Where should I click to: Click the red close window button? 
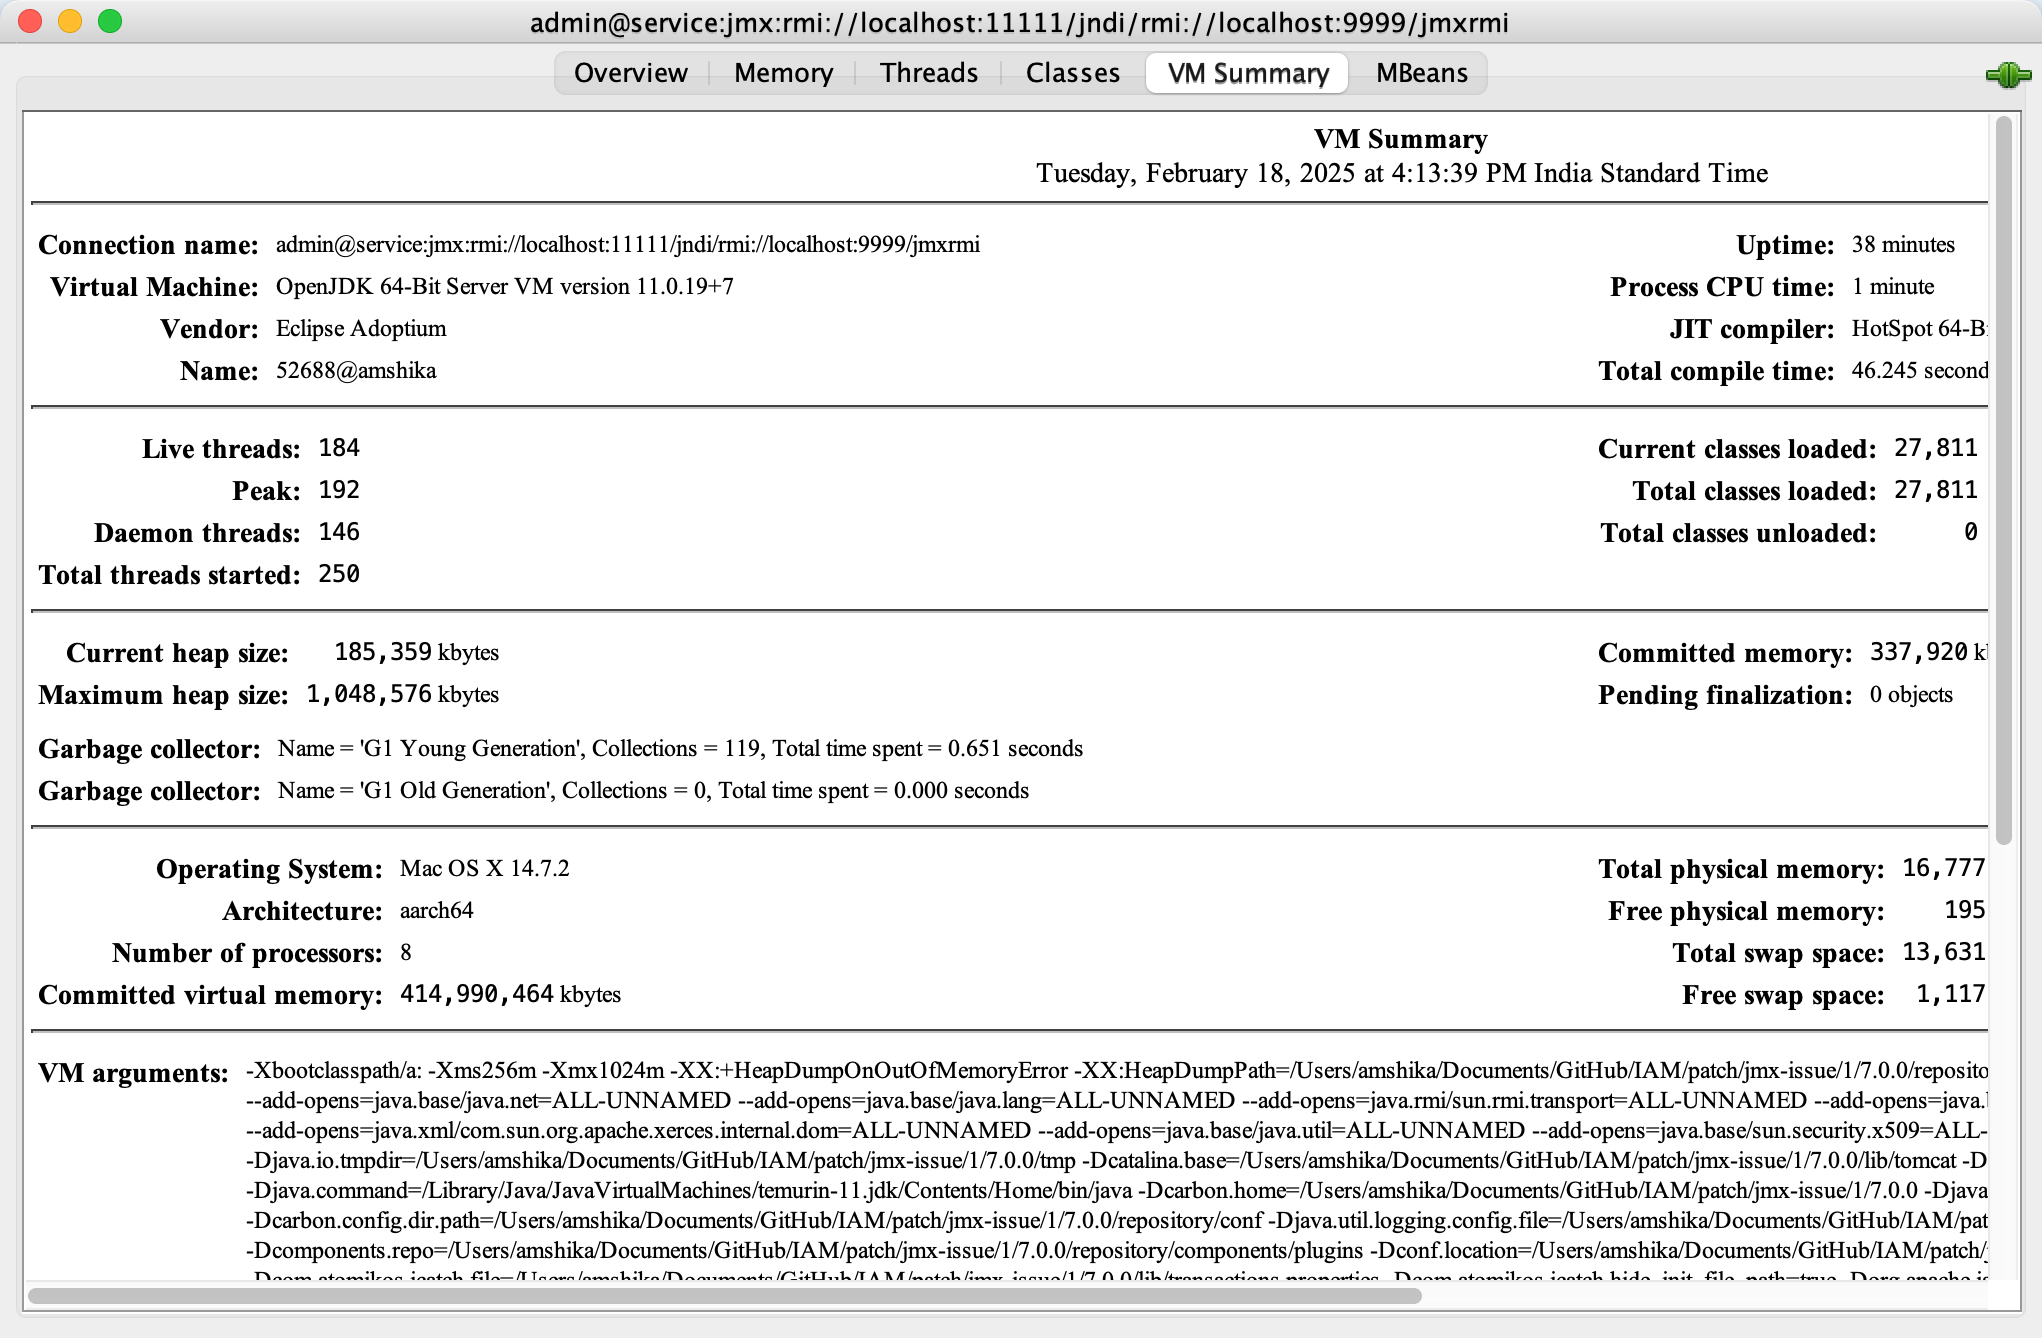(30, 21)
